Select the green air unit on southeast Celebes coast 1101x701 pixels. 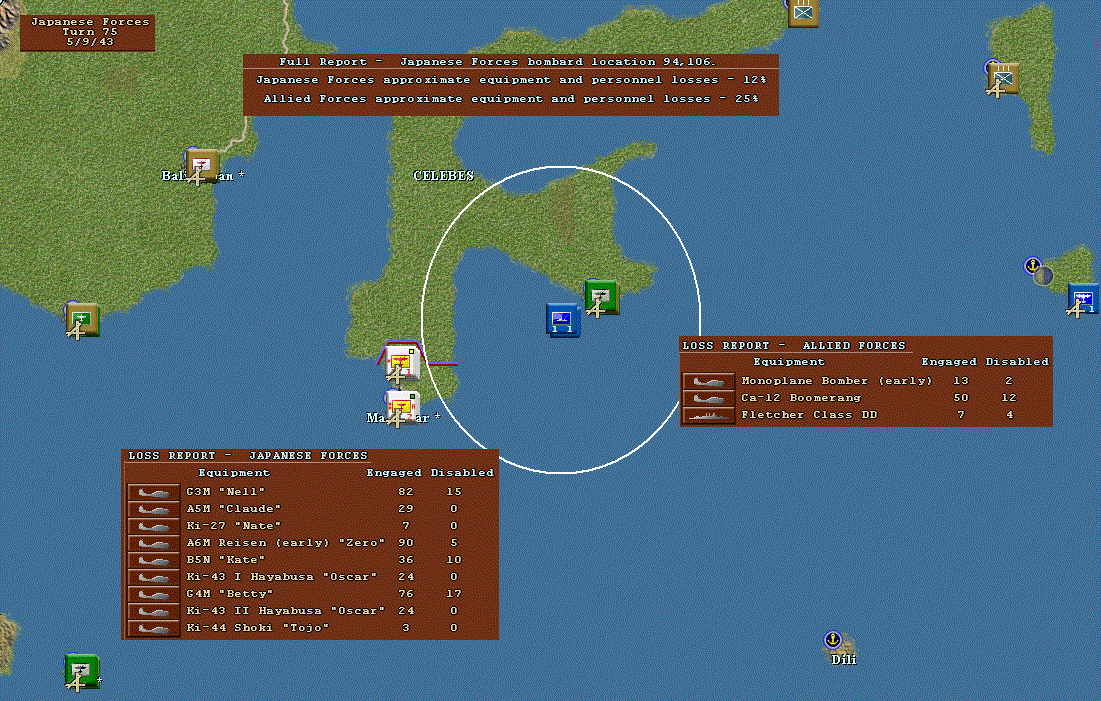click(x=602, y=298)
